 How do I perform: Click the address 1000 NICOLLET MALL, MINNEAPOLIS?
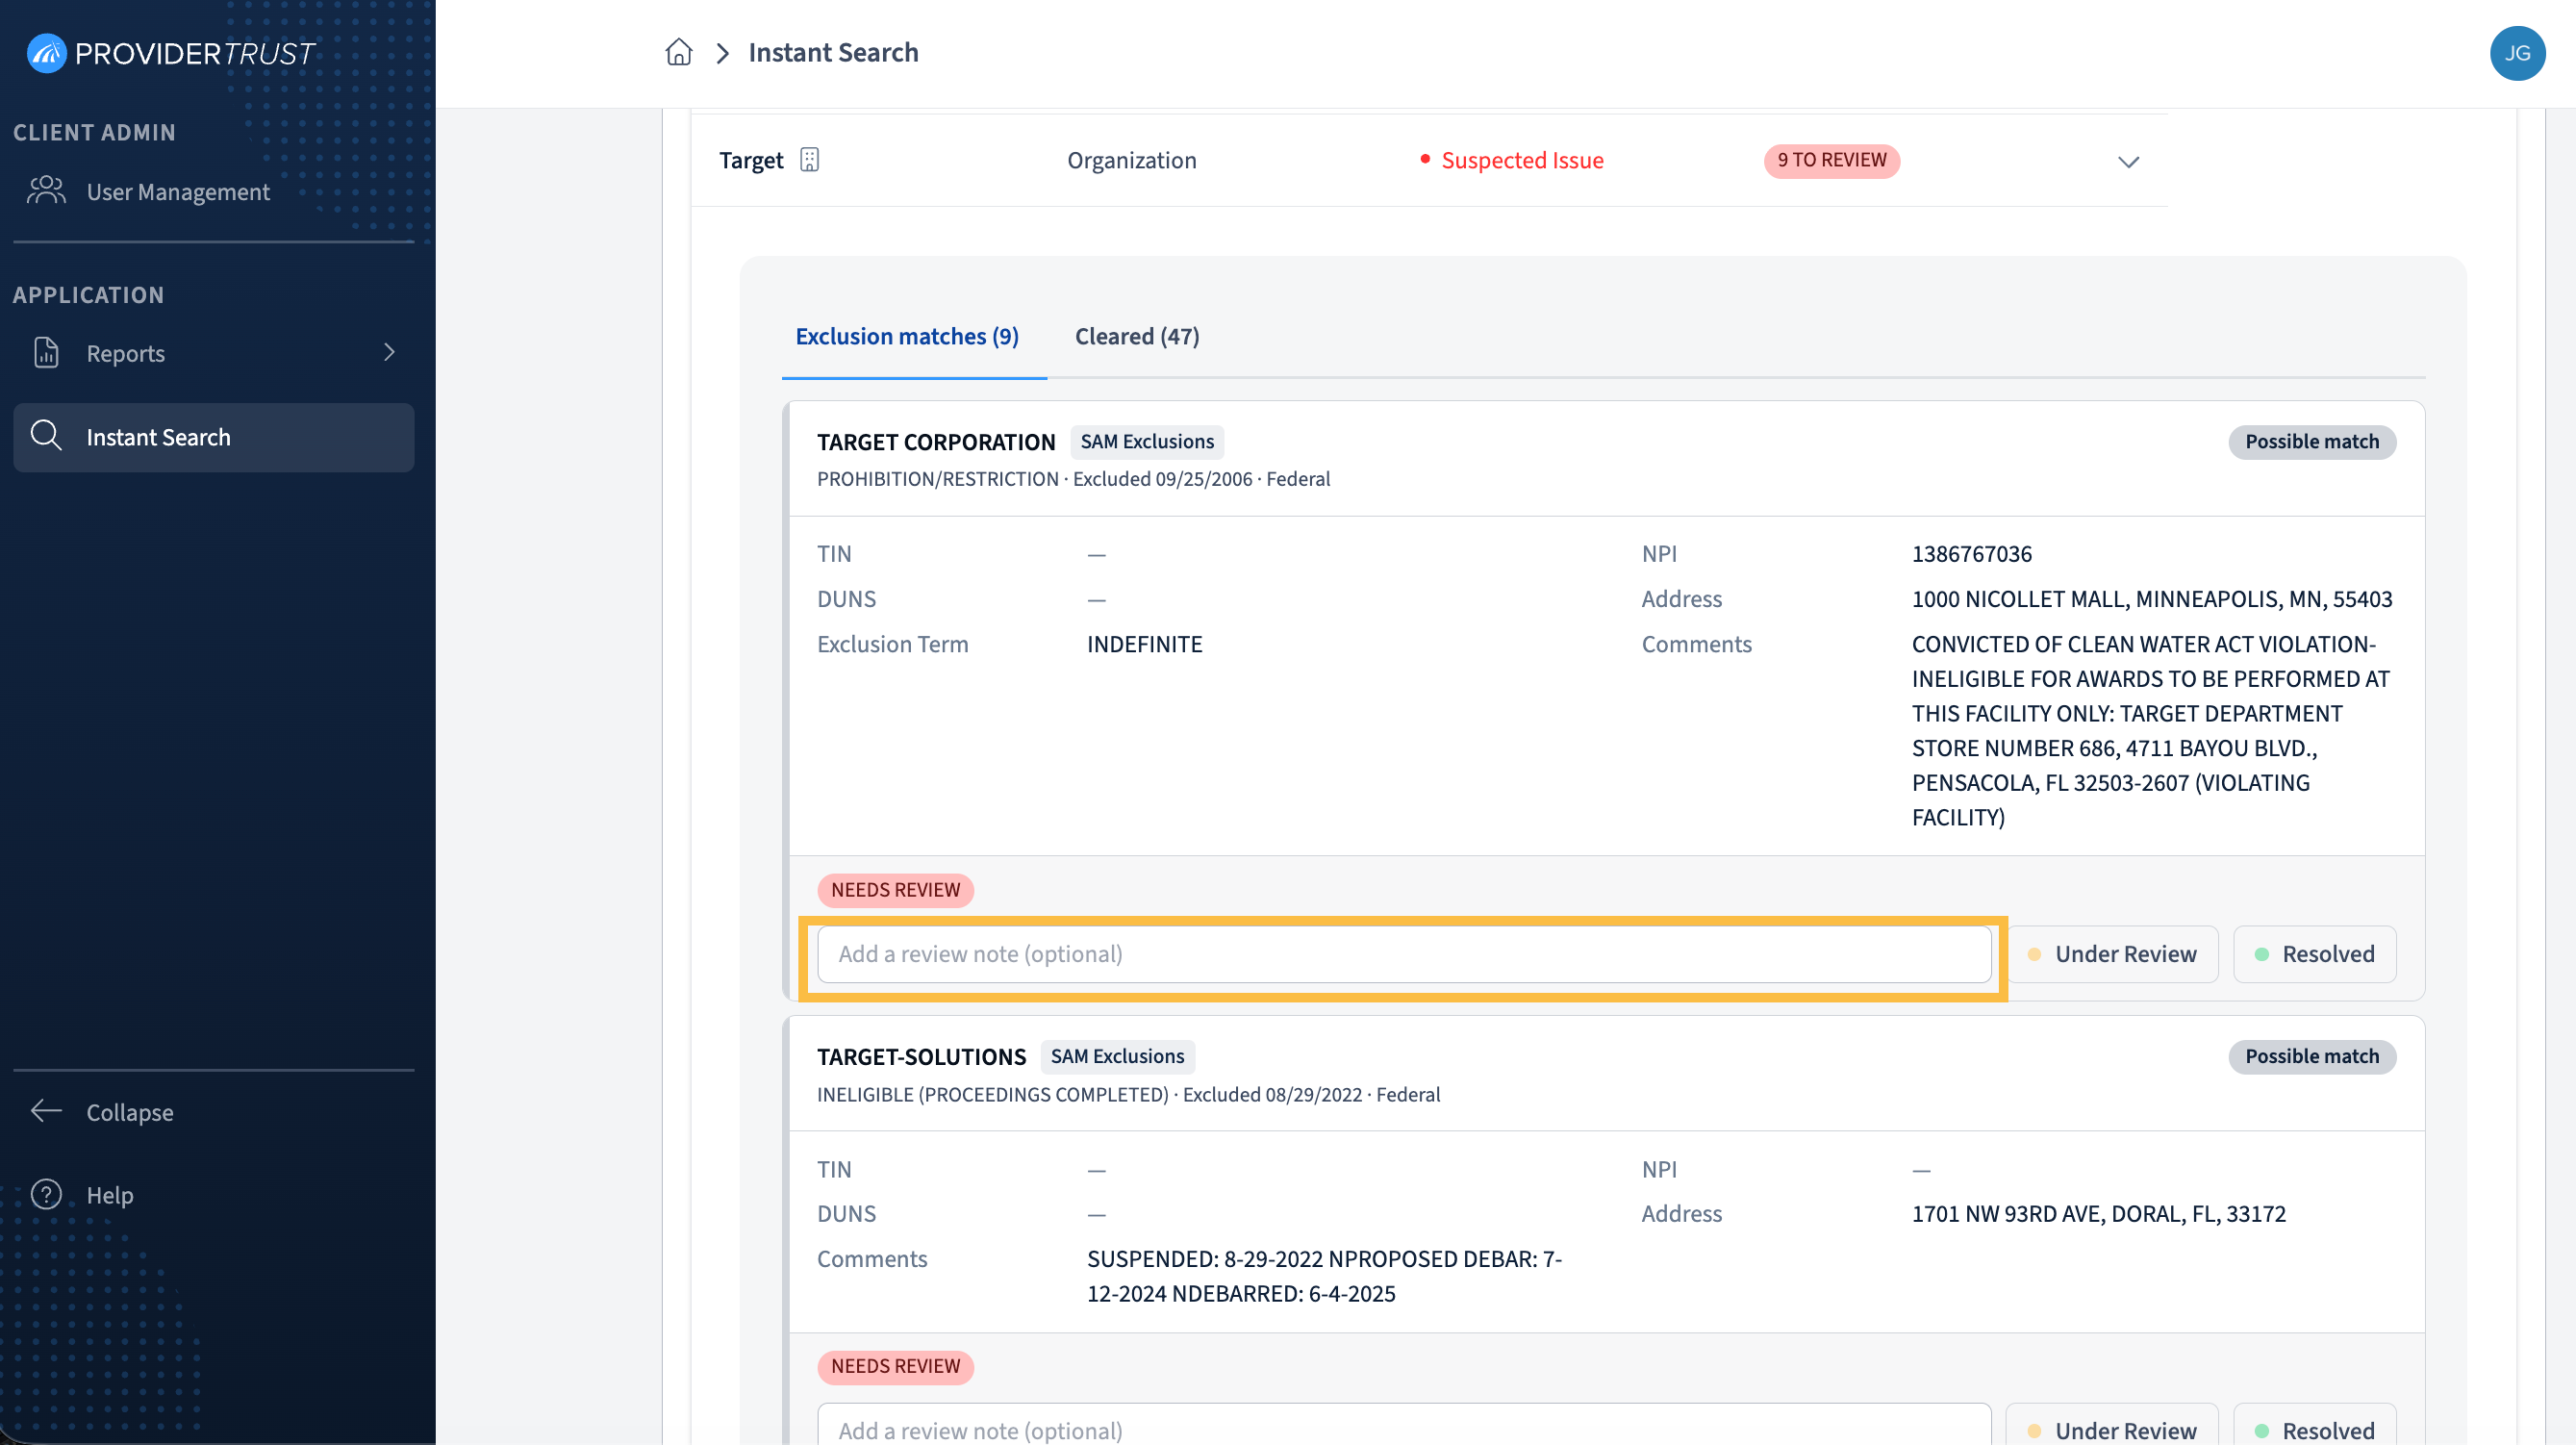pos(2152,599)
